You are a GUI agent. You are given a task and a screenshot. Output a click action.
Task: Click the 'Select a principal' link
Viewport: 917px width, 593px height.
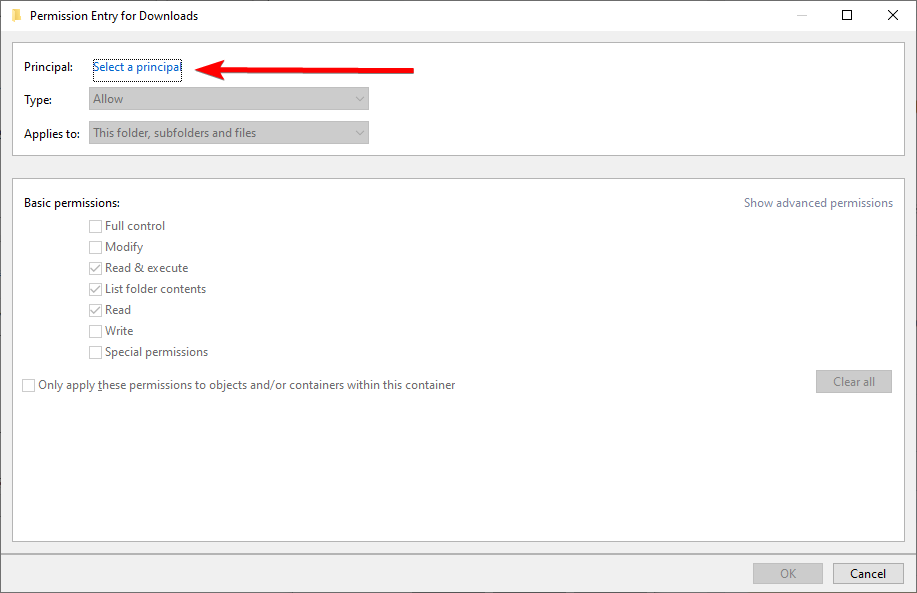pos(137,68)
